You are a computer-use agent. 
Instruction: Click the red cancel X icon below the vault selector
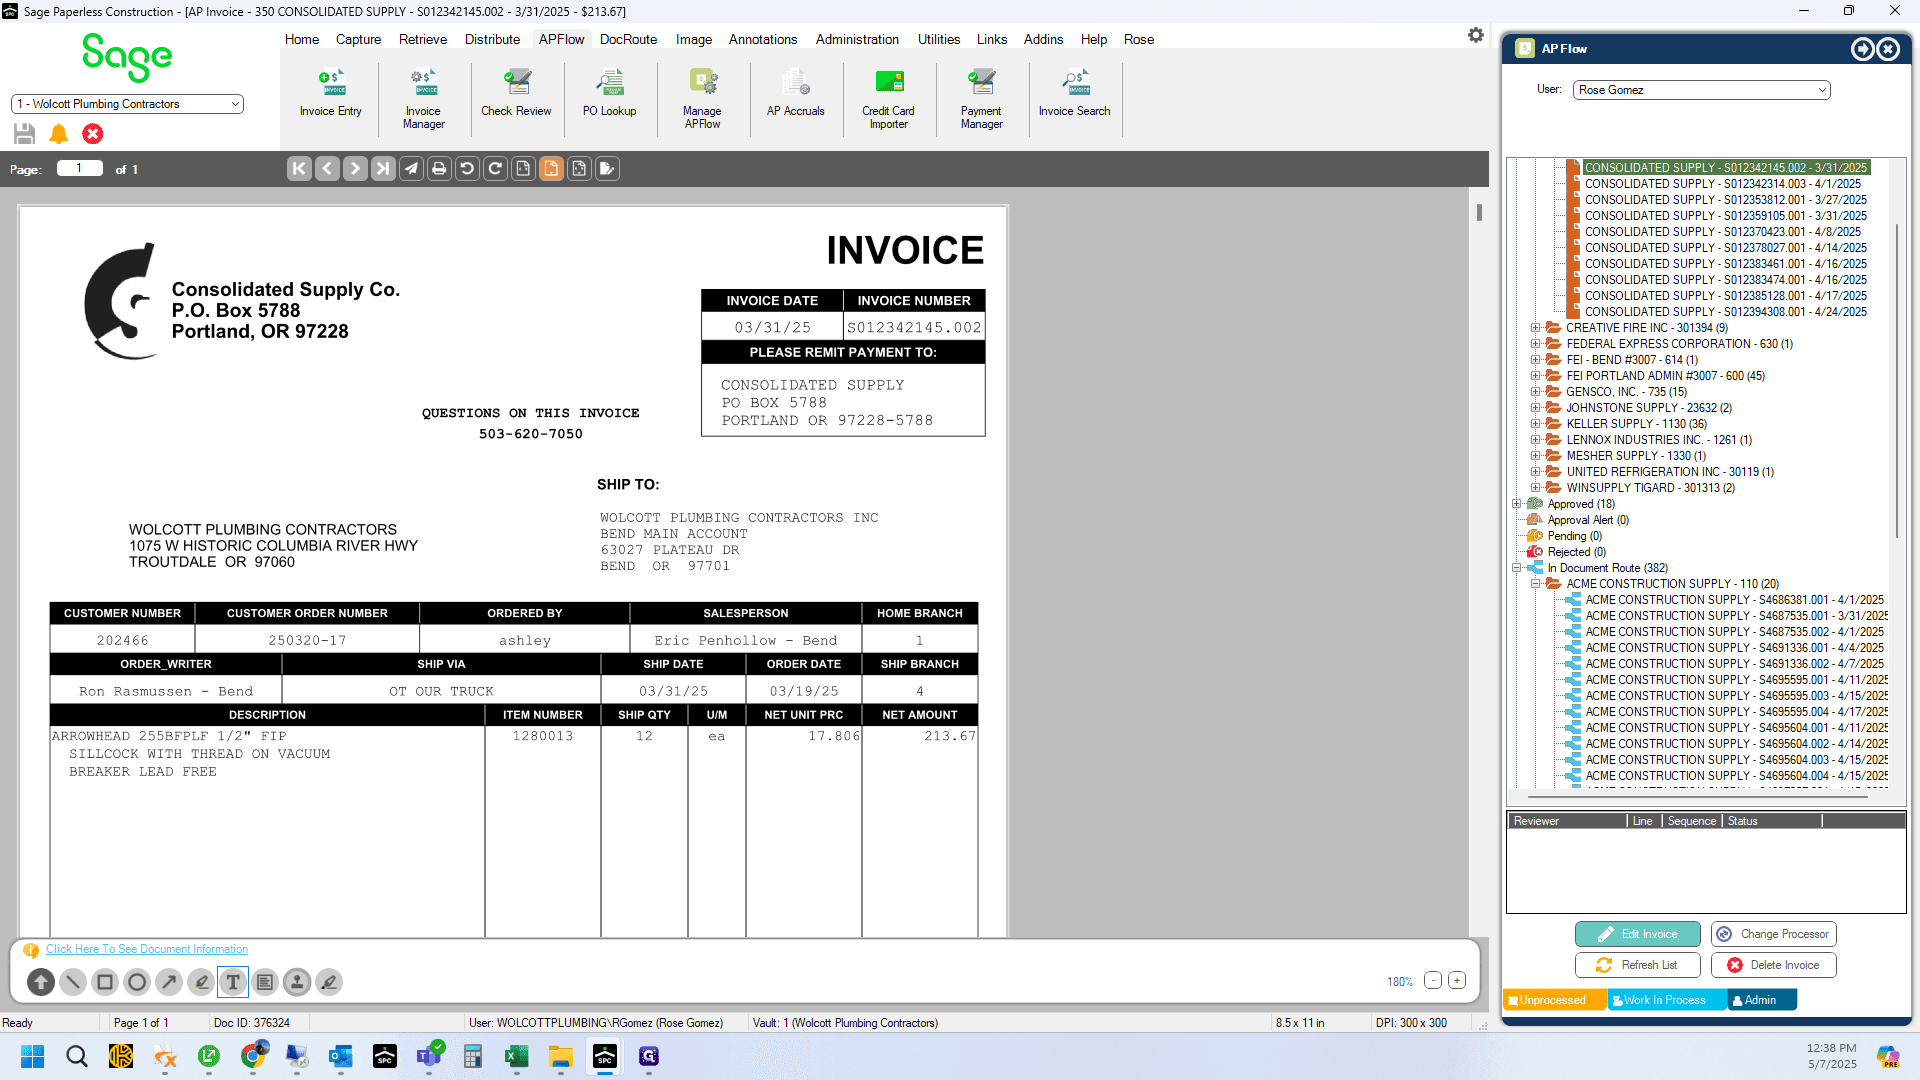click(x=93, y=134)
